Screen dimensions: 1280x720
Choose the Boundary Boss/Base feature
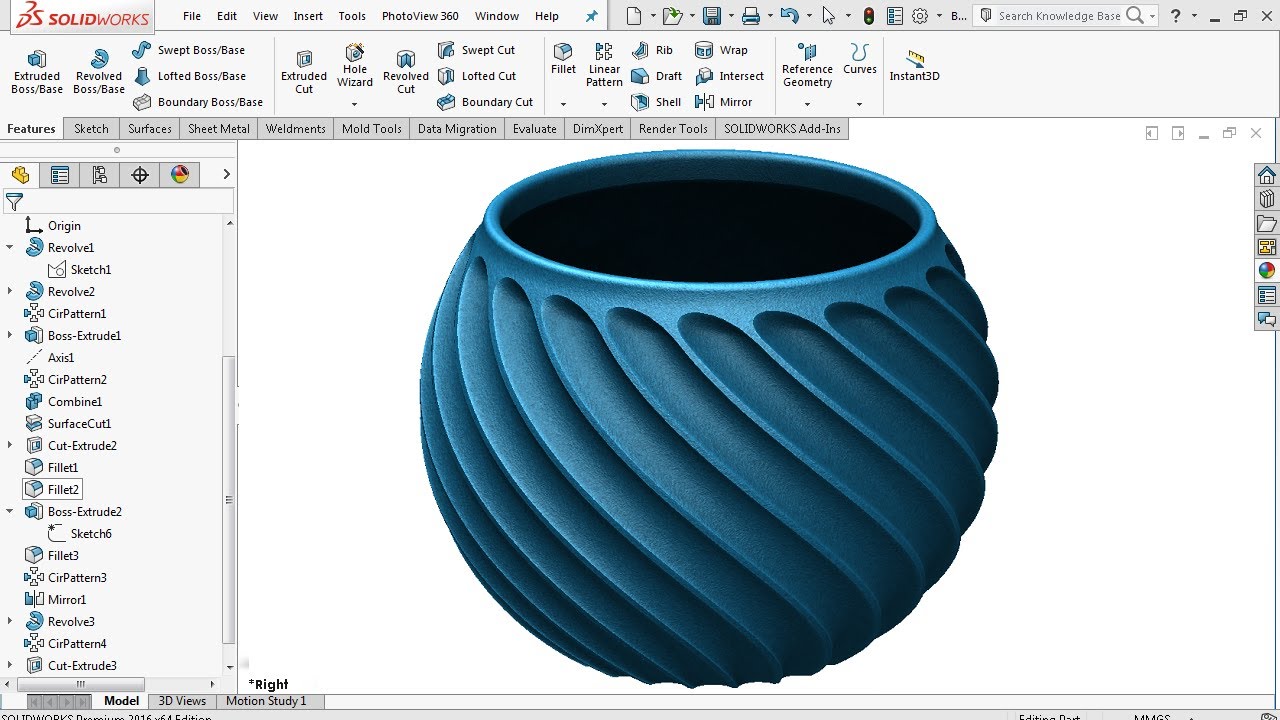pyautogui.click(x=198, y=102)
